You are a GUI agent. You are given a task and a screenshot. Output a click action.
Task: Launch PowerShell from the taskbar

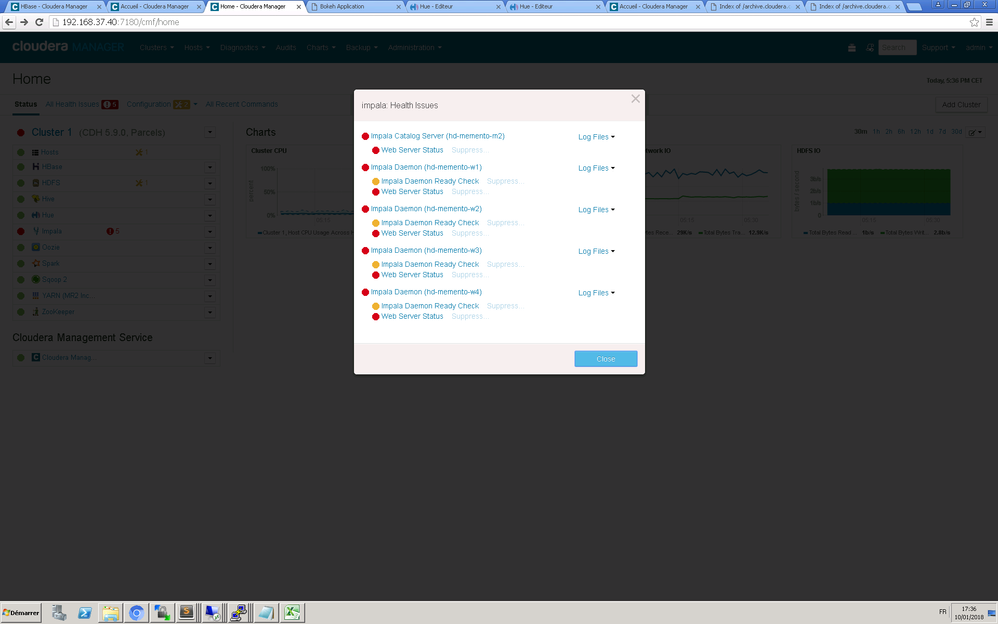point(85,612)
